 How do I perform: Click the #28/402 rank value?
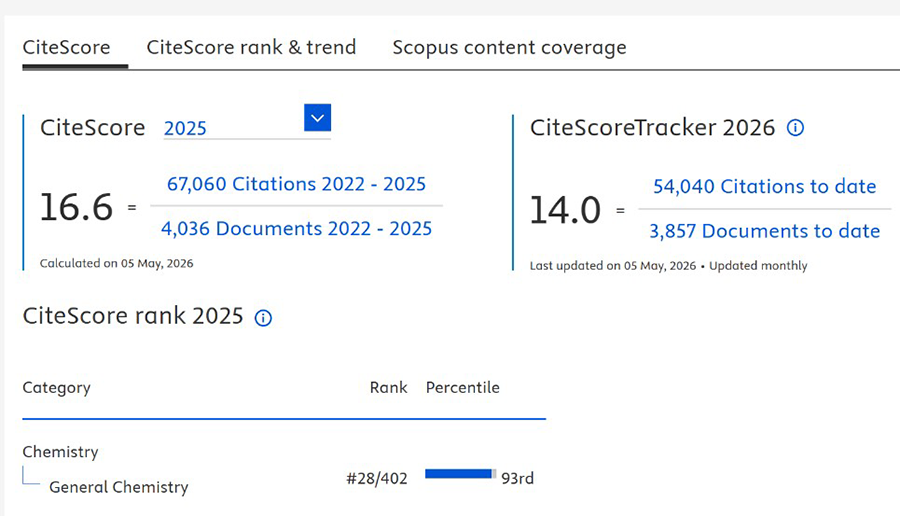[x=377, y=478]
